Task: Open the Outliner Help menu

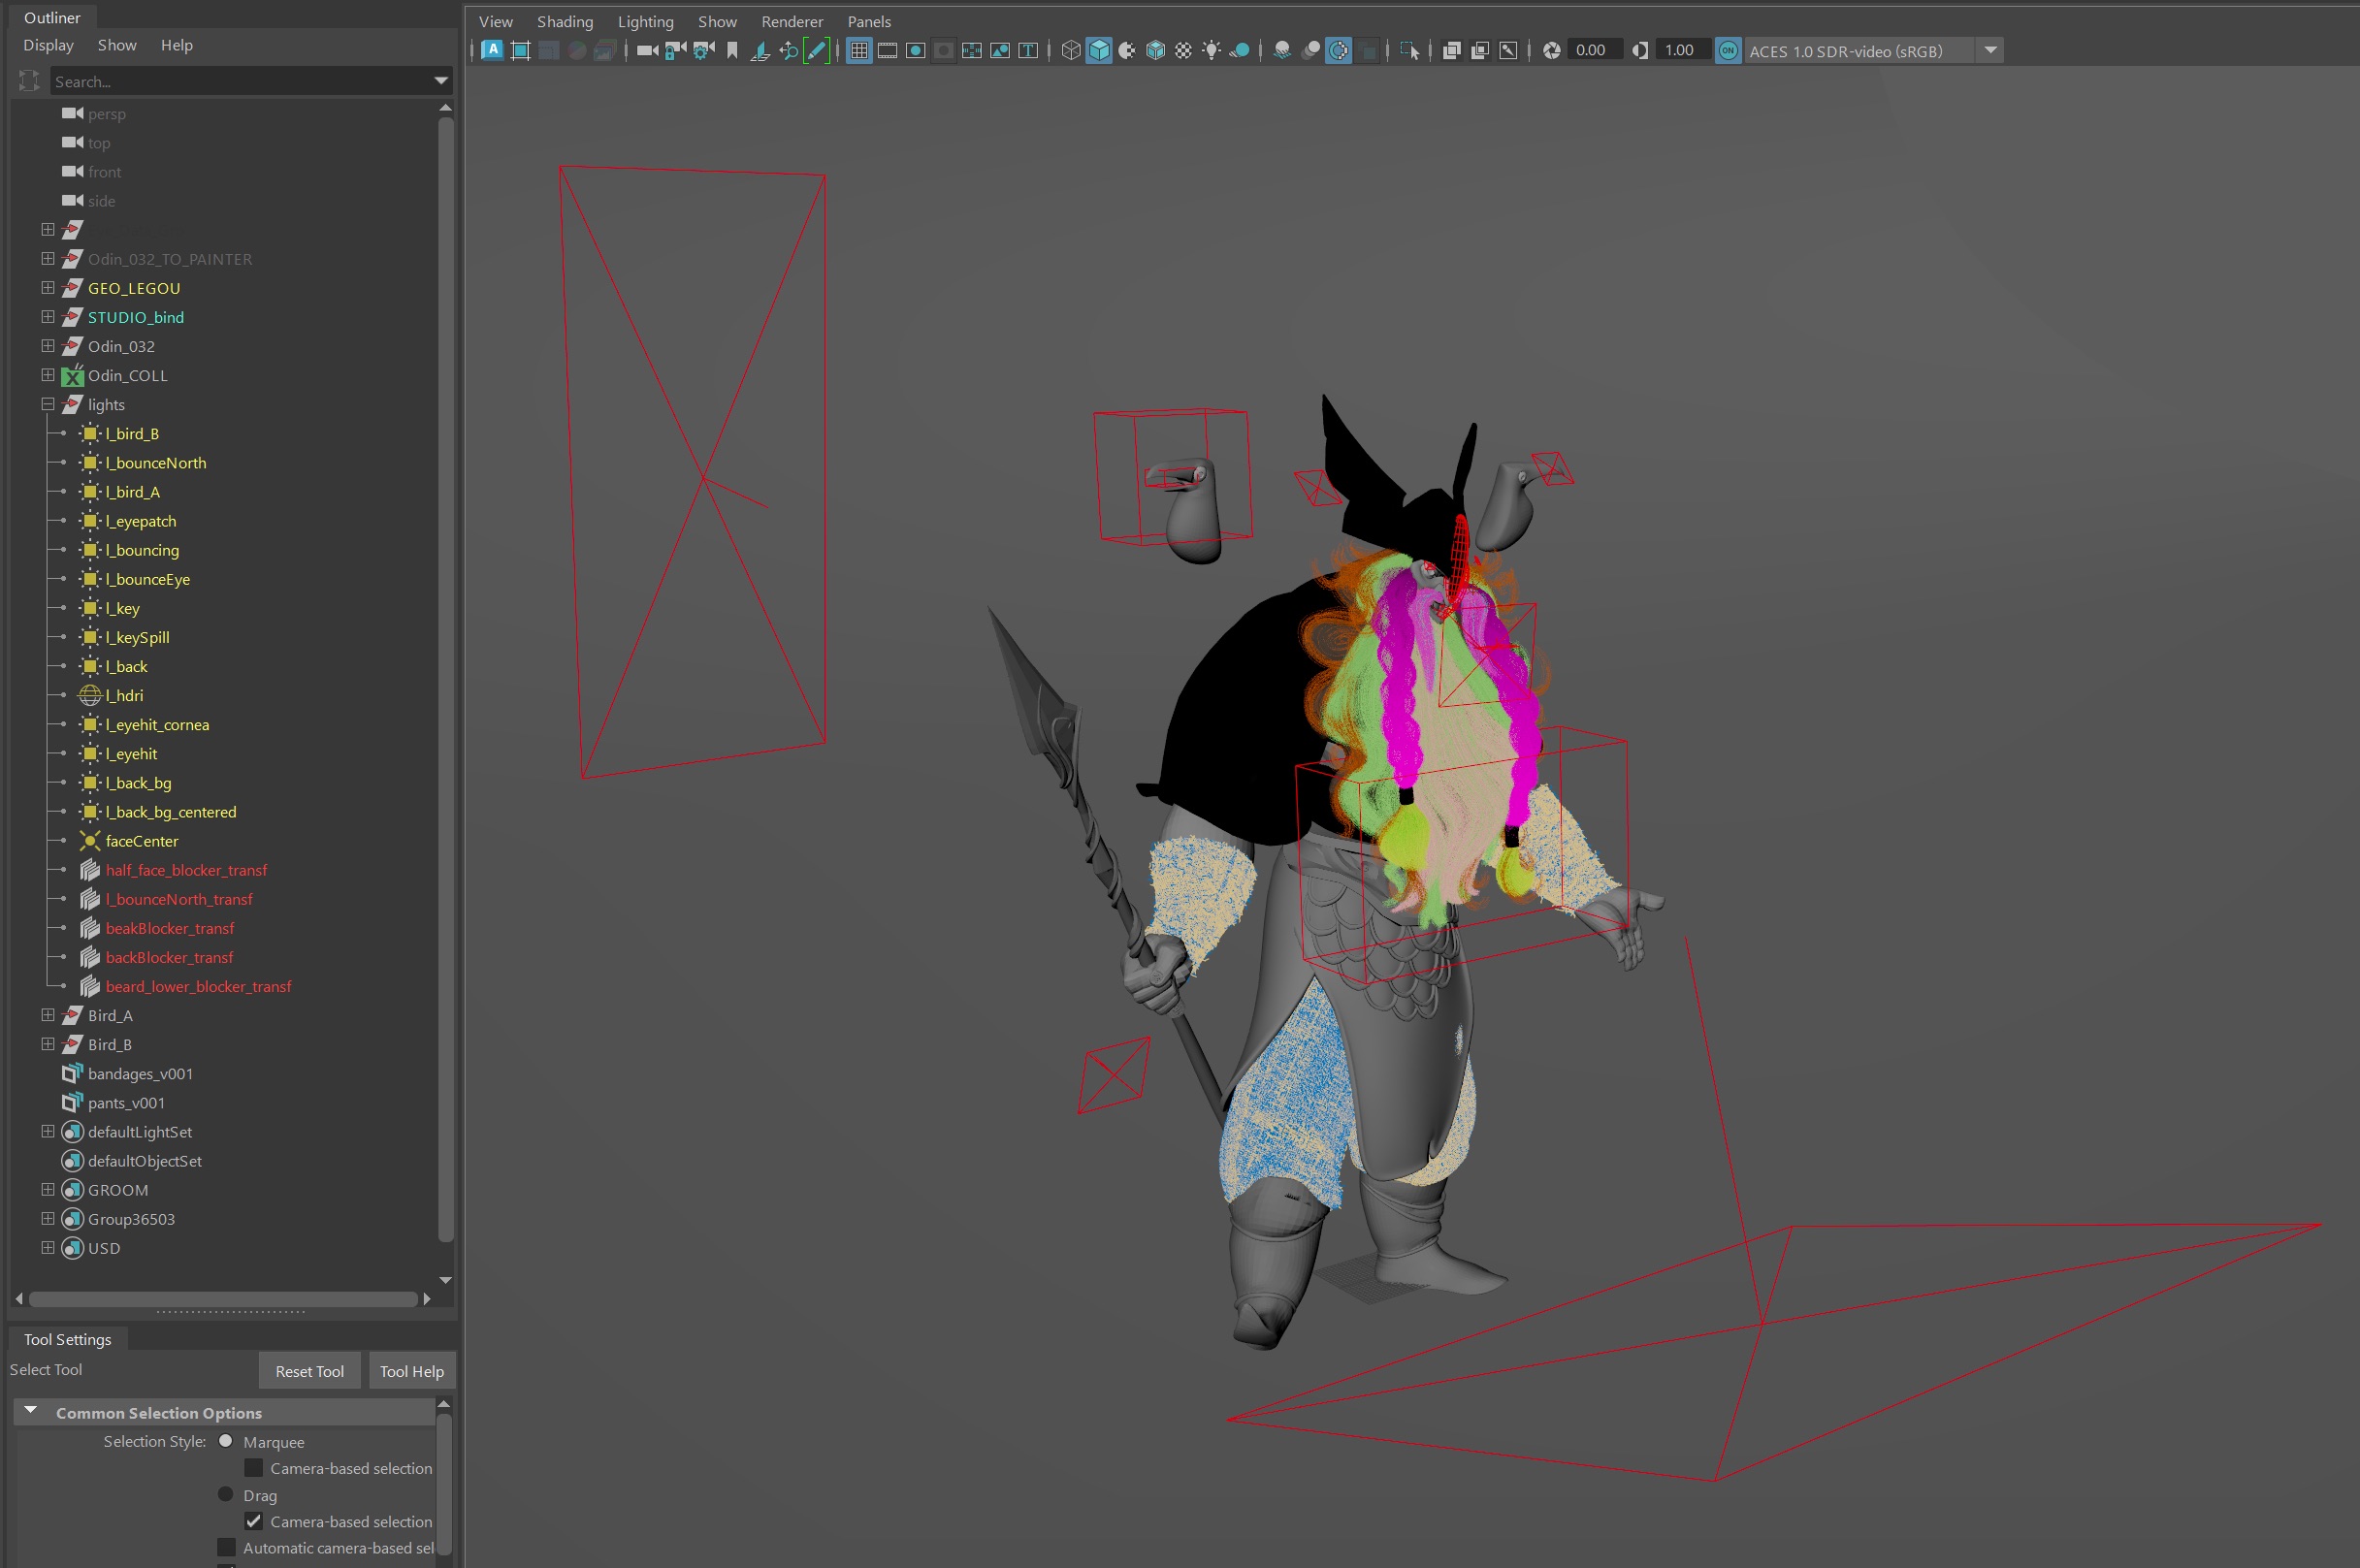Action: click(177, 45)
